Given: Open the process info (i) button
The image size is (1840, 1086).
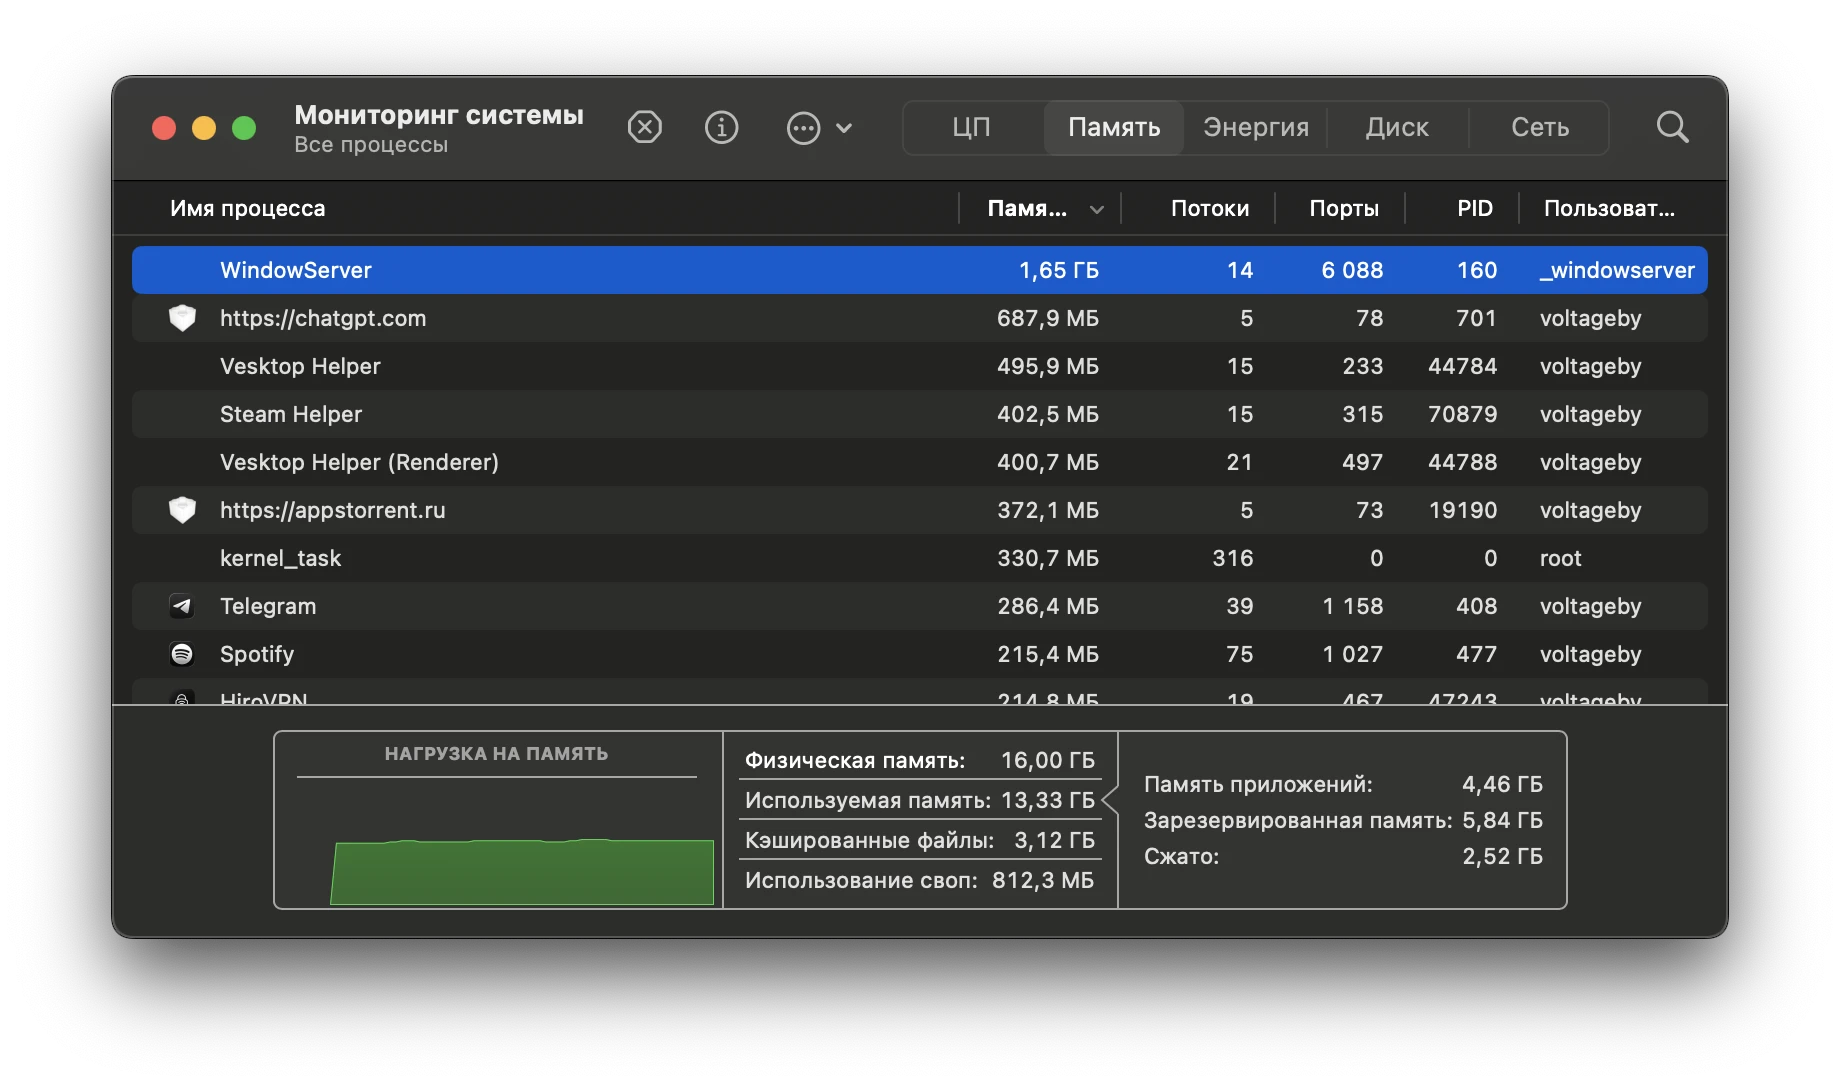Looking at the screenshot, I should click(721, 128).
